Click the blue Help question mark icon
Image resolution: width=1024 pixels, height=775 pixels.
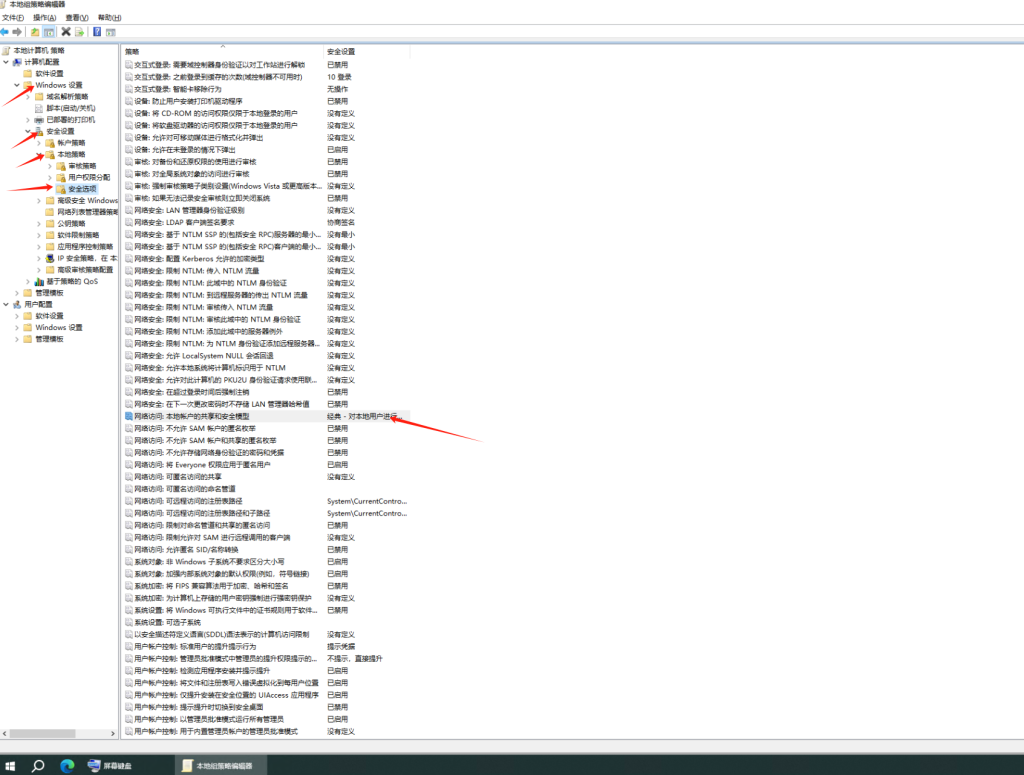[x=97, y=31]
